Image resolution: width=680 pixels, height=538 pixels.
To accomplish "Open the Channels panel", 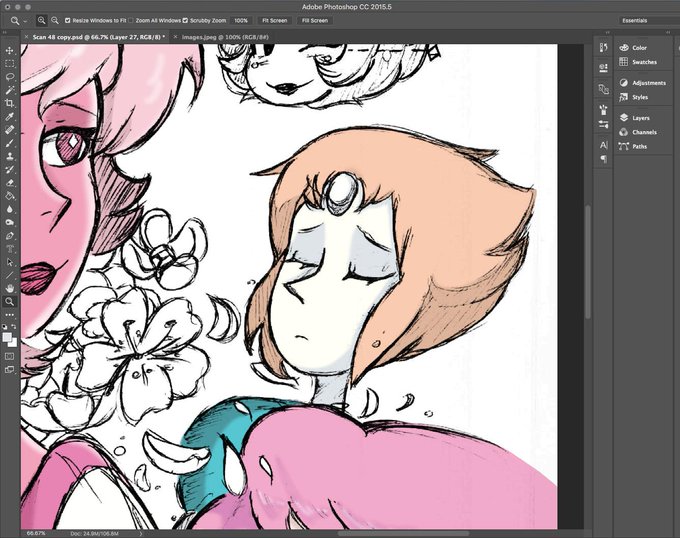I will point(646,132).
